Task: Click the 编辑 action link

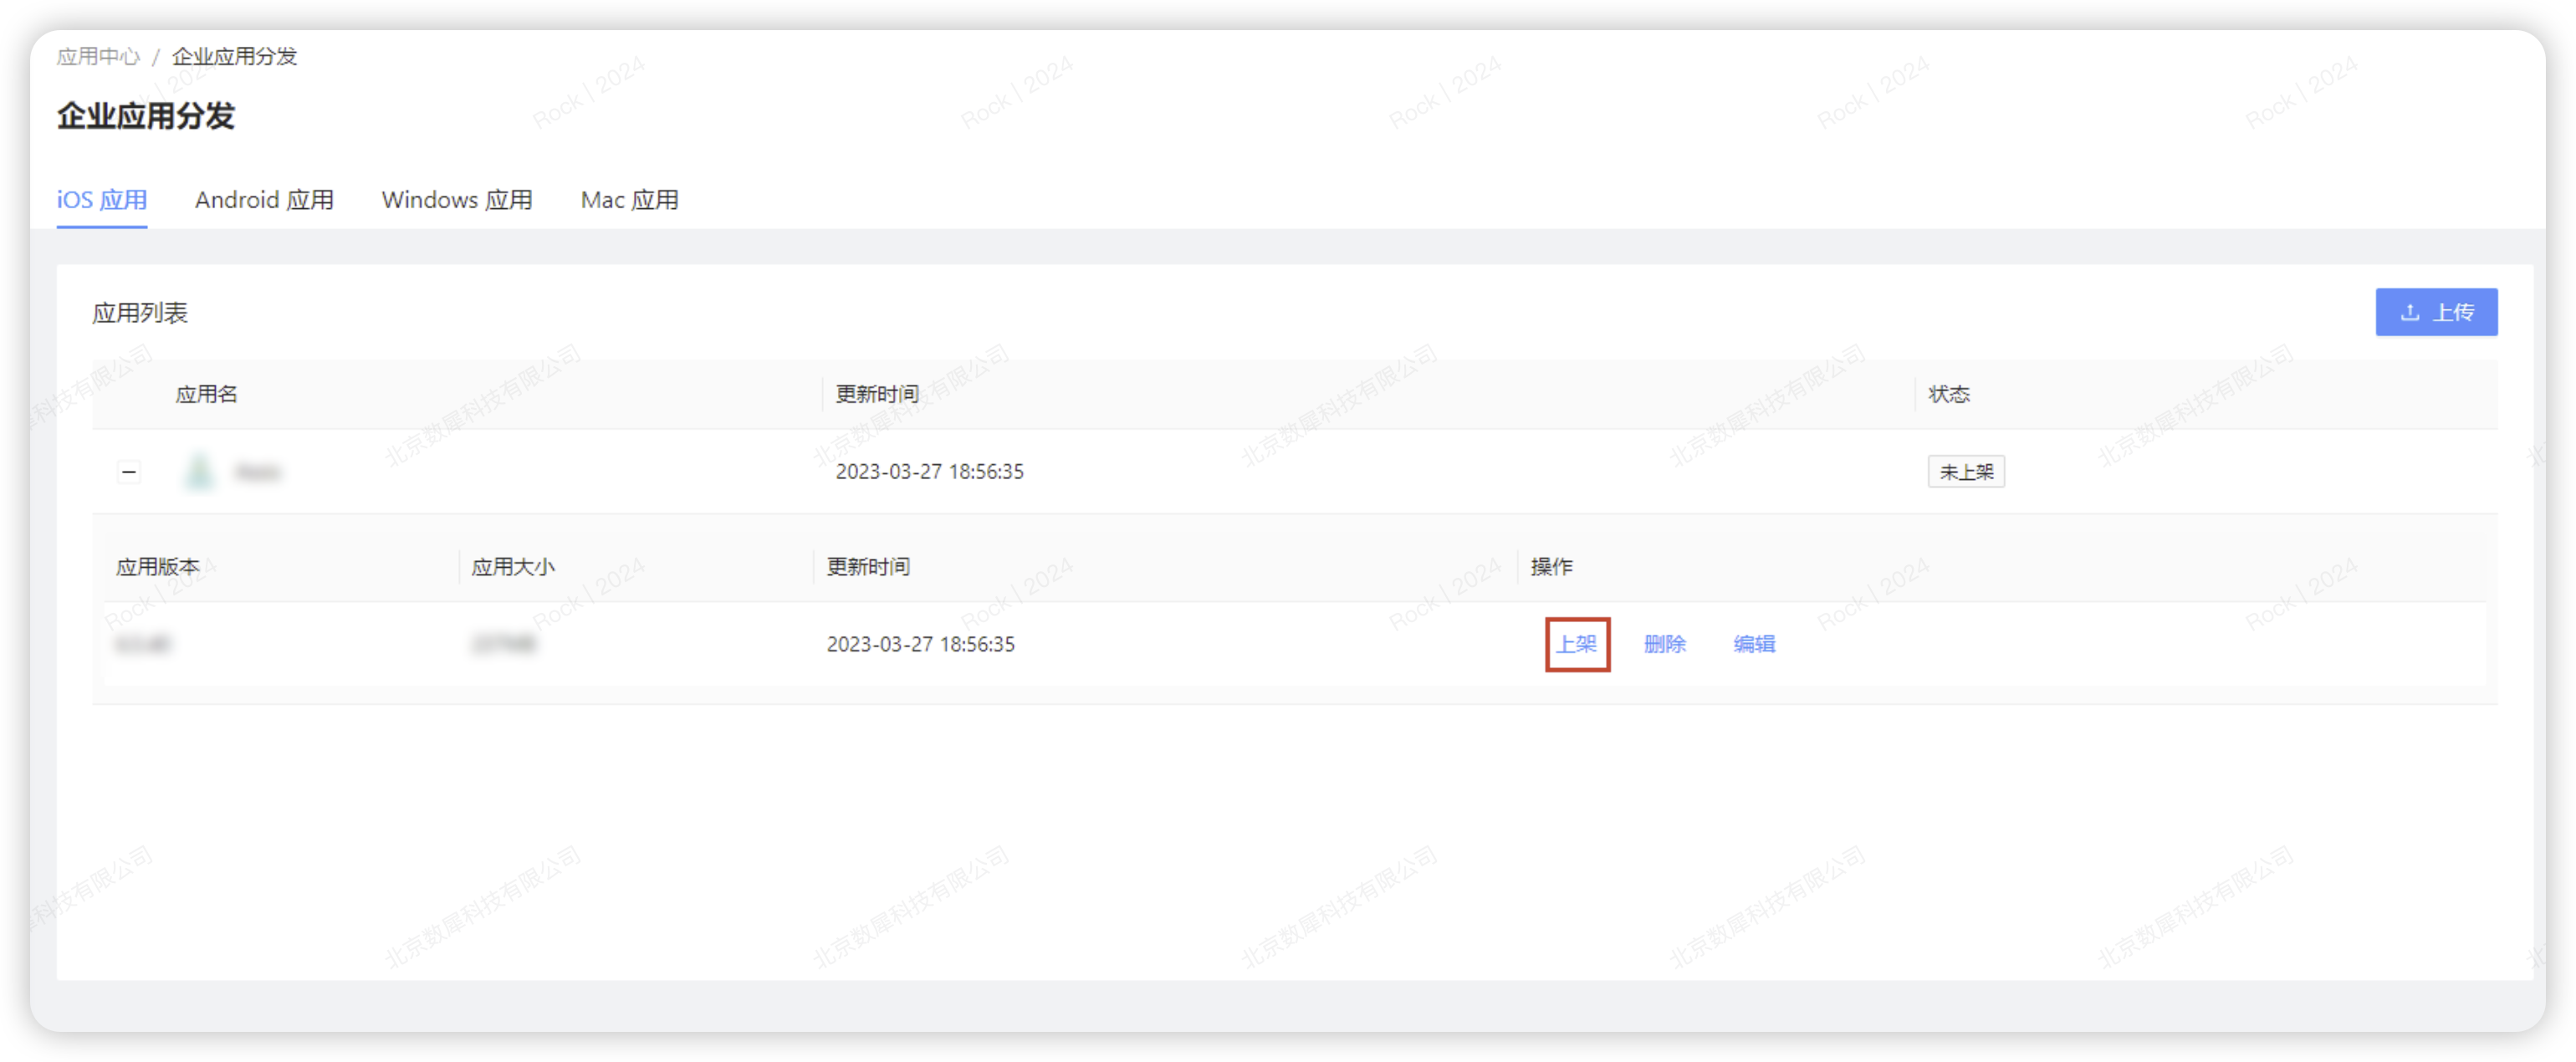Action: pyautogui.click(x=1754, y=644)
